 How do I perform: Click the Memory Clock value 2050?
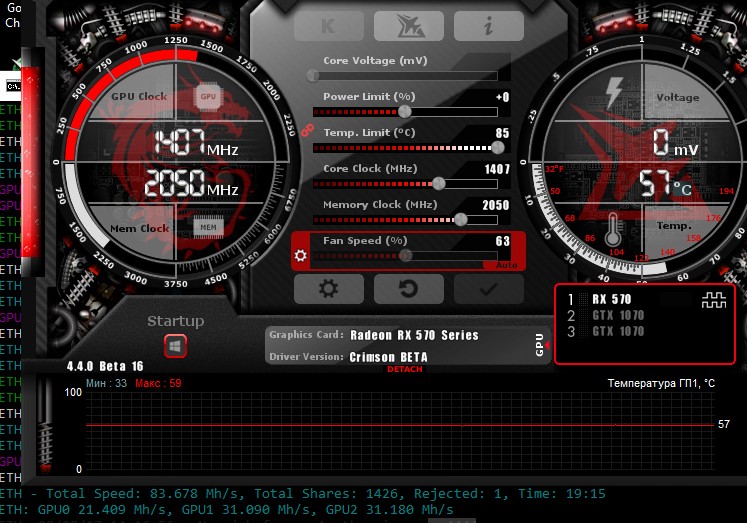[x=495, y=205]
